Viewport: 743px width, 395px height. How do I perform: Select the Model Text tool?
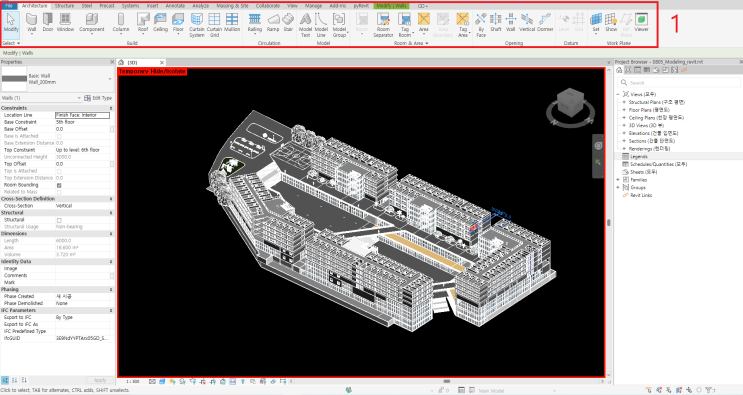click(x=306, y=25)
